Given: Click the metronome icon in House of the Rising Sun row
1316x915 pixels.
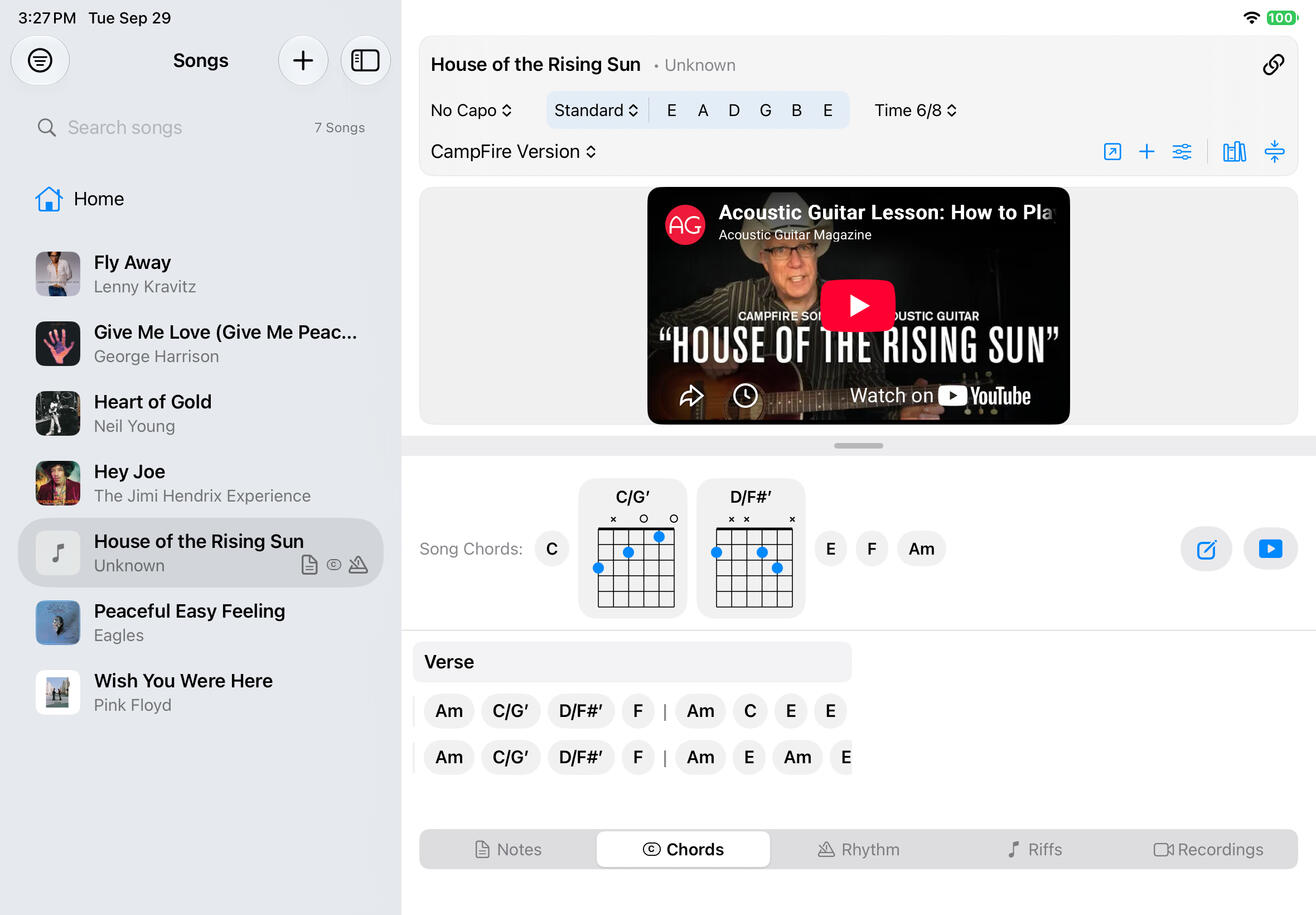Looking at the screenshot, I should (x=358, y=565).
